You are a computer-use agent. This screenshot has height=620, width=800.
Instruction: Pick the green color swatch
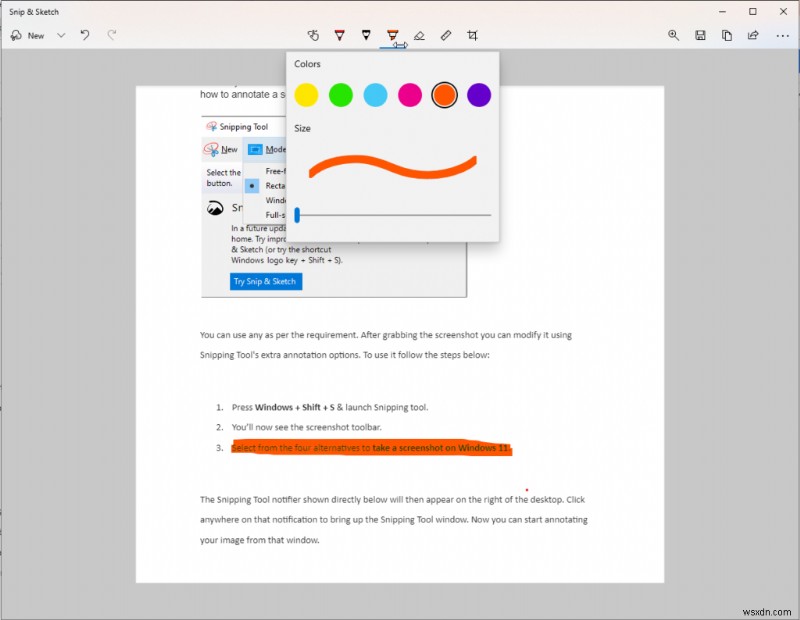341,94
